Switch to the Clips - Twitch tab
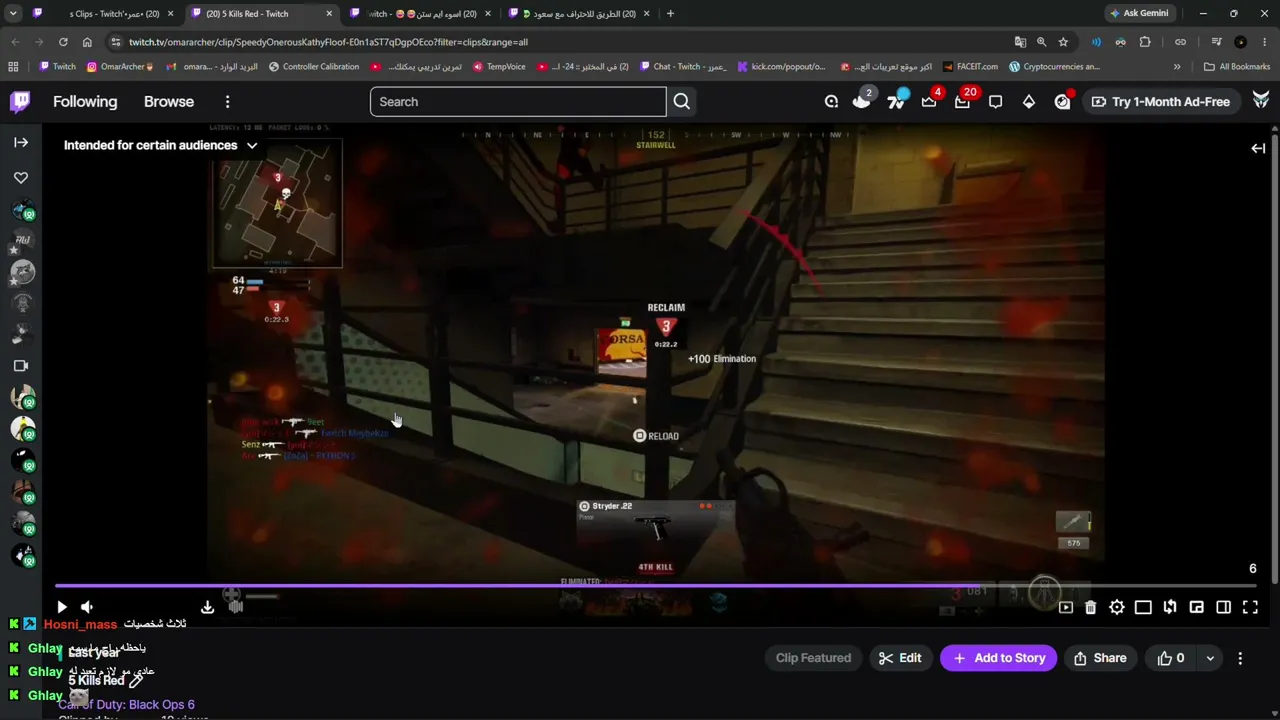The image size is (1280, 720). click(x=105, y=14)
